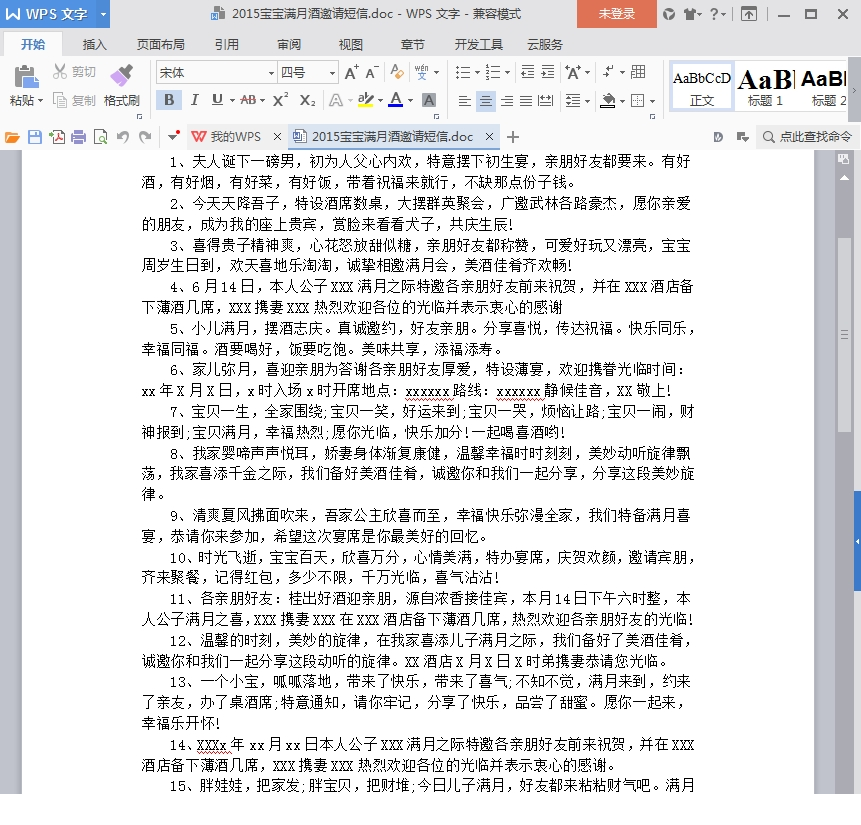Switch to the 开发工具 tab
This screenshot has height=825, width=861.
[478, 44]
